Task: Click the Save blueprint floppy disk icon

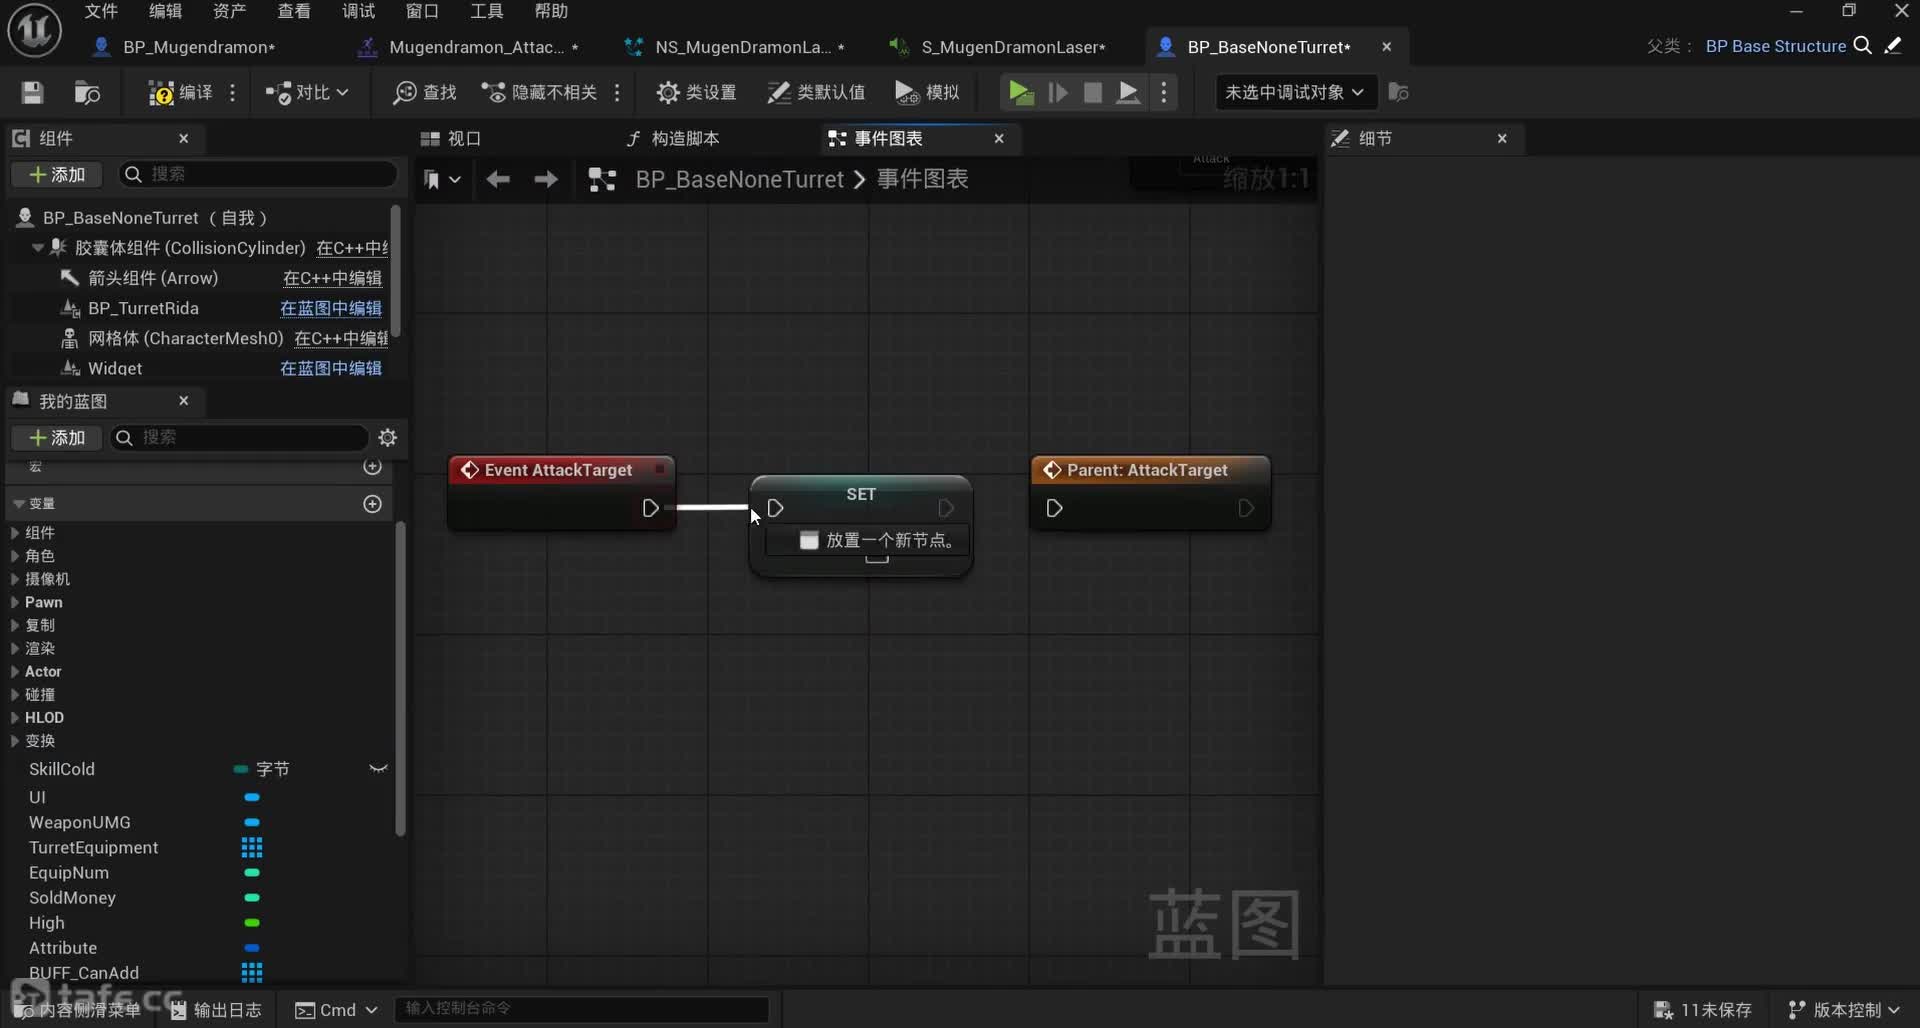Action: (32, 93)
